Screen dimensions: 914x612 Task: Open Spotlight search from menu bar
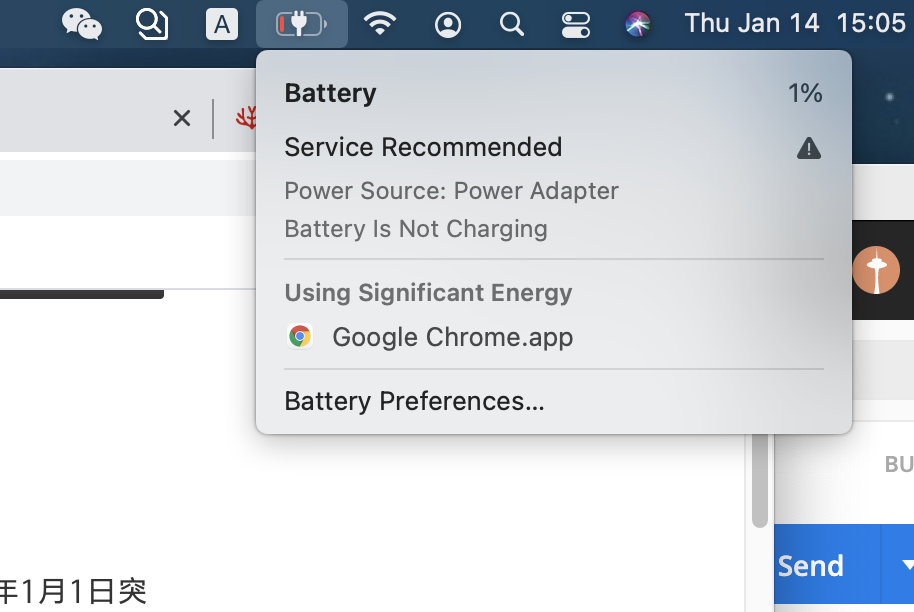coord(512,23)
